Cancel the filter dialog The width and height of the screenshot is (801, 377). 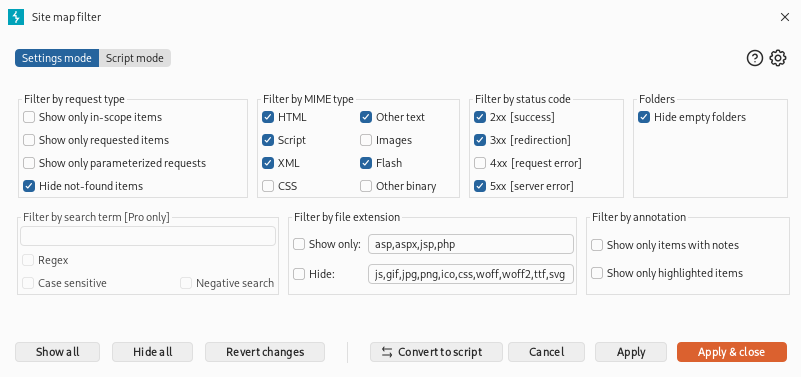pyautogui.click(x=546, y=352)
